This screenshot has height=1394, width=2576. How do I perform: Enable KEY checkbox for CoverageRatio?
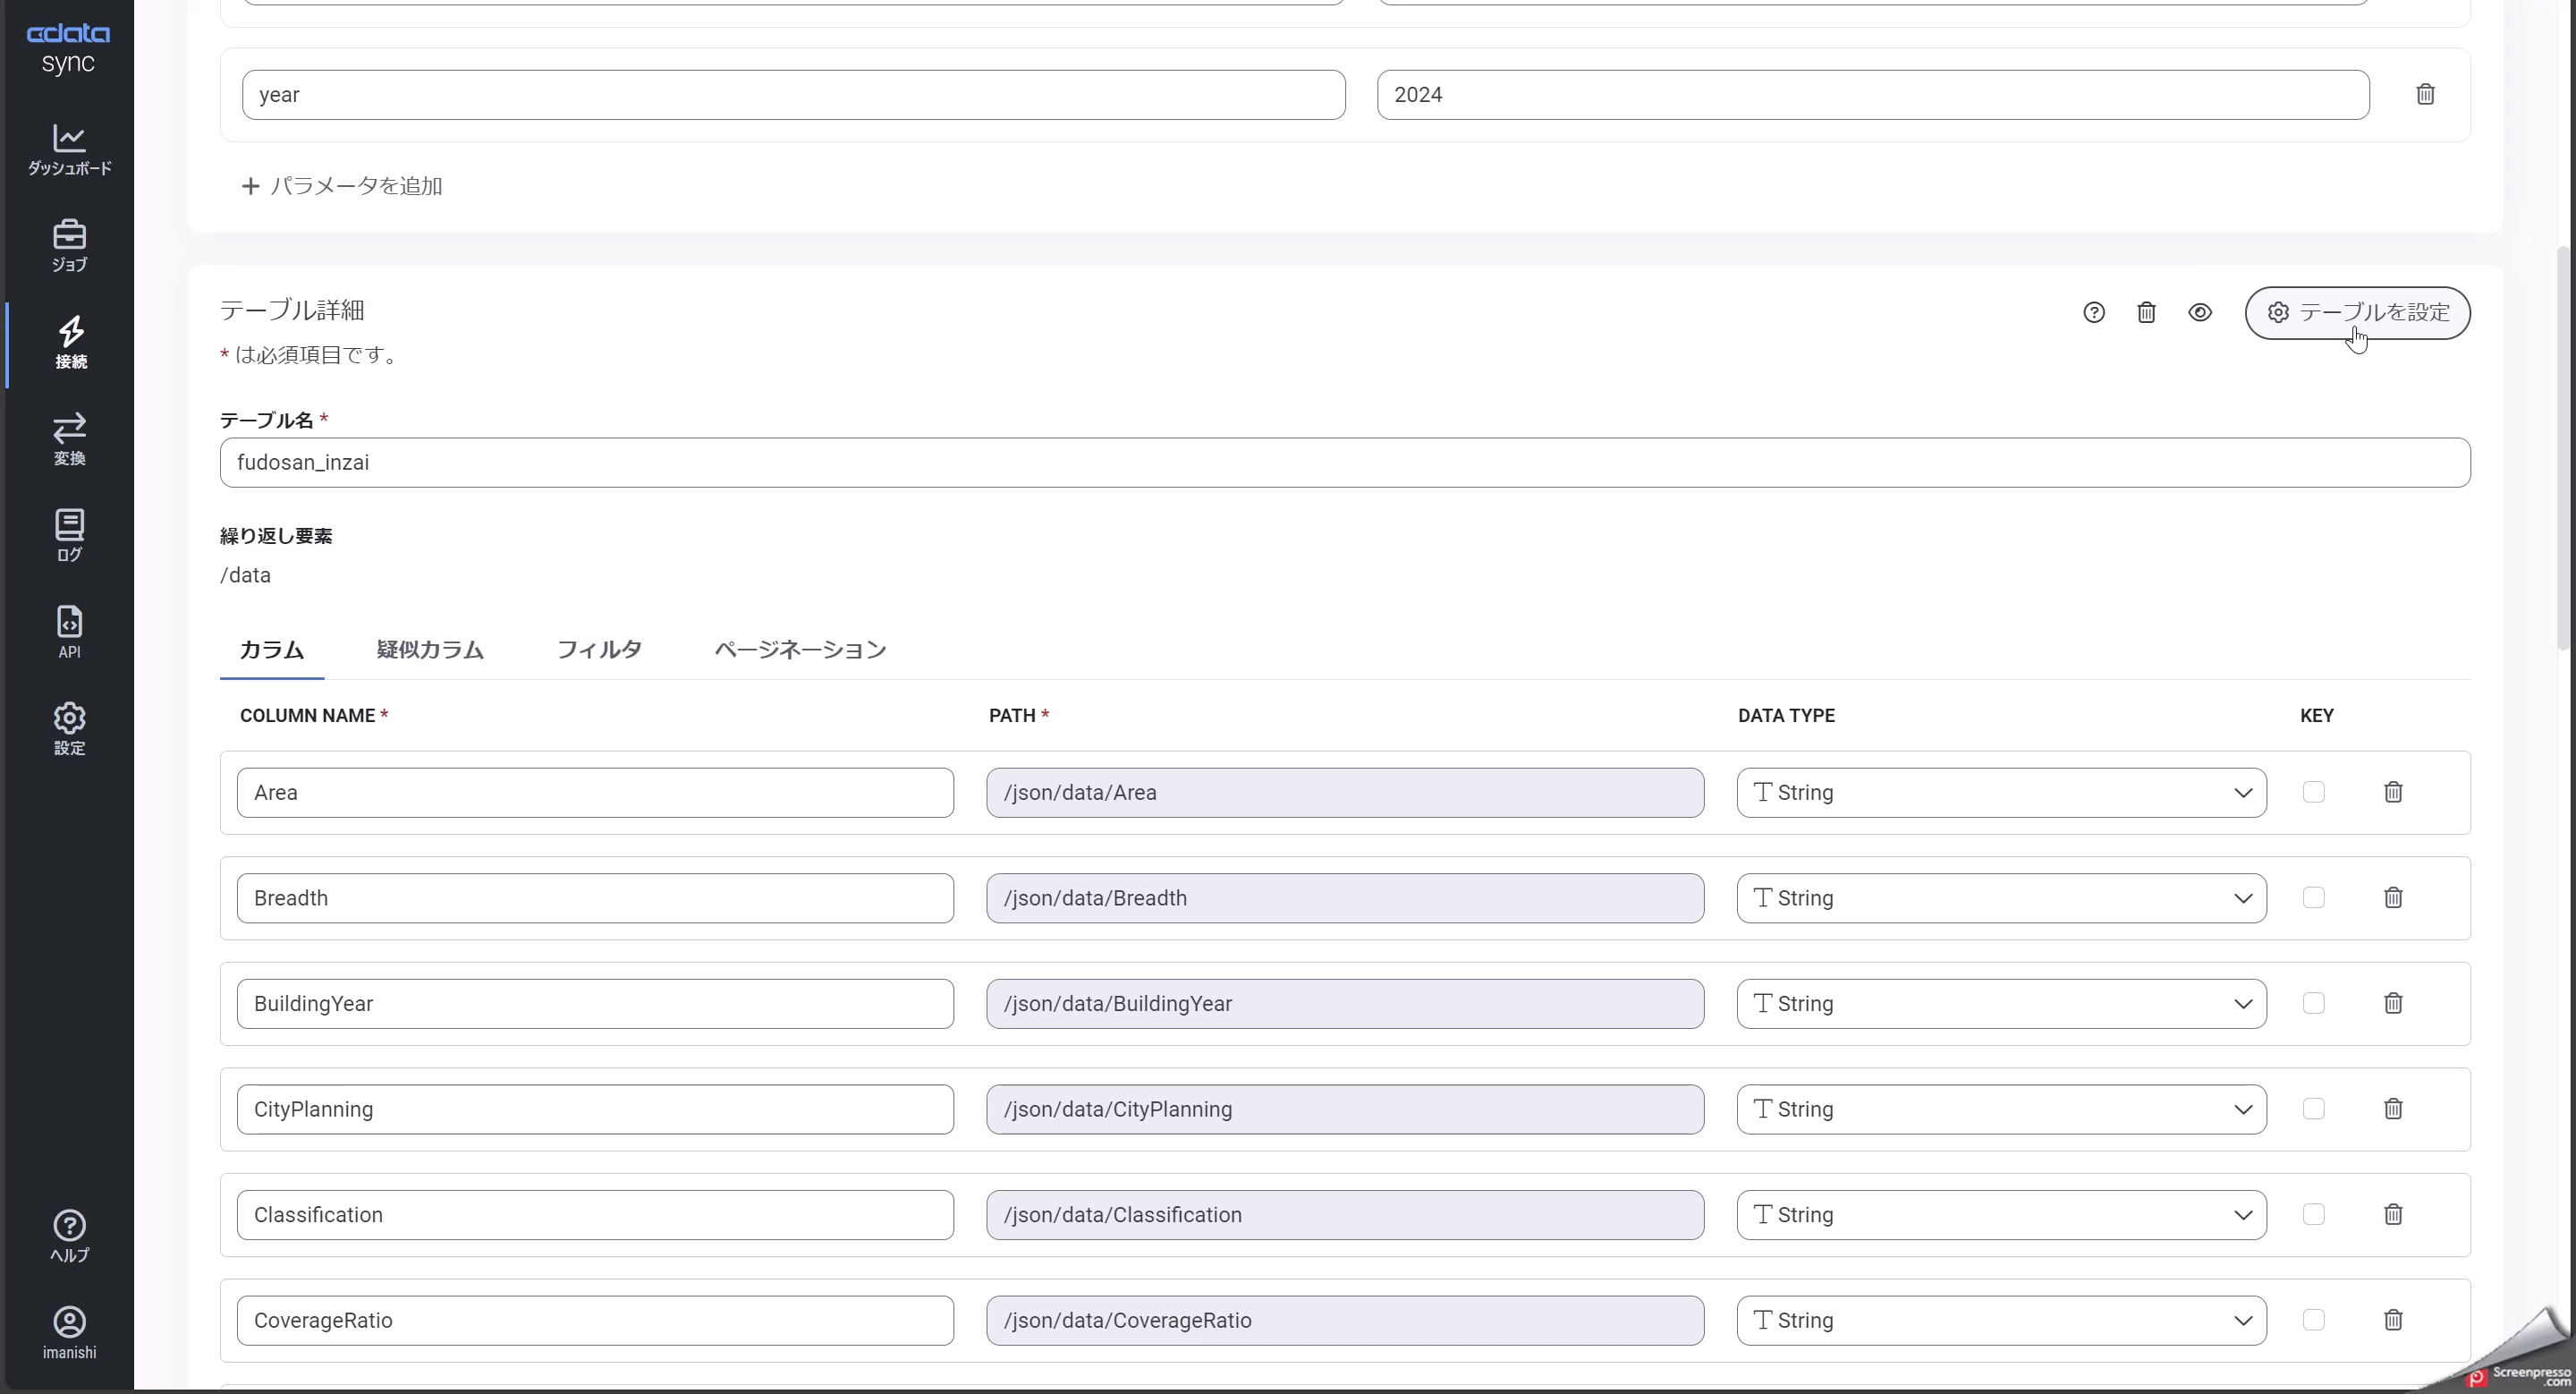[x=2313, y=1320]
